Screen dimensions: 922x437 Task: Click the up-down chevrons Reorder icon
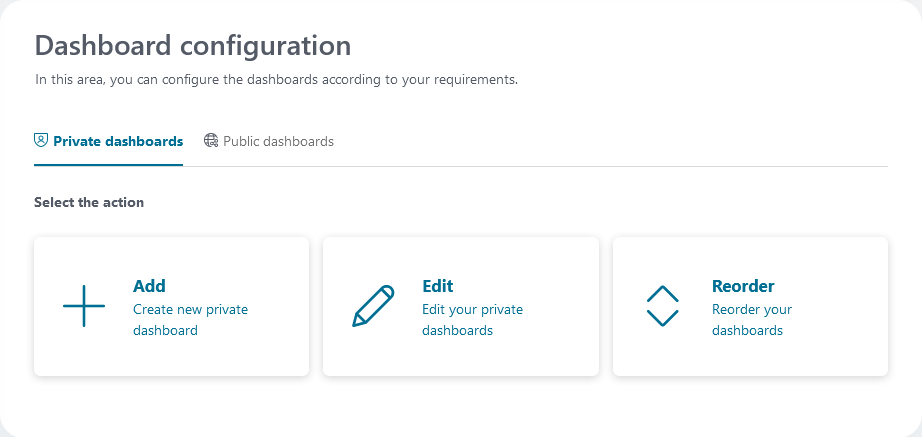(663, 306)
